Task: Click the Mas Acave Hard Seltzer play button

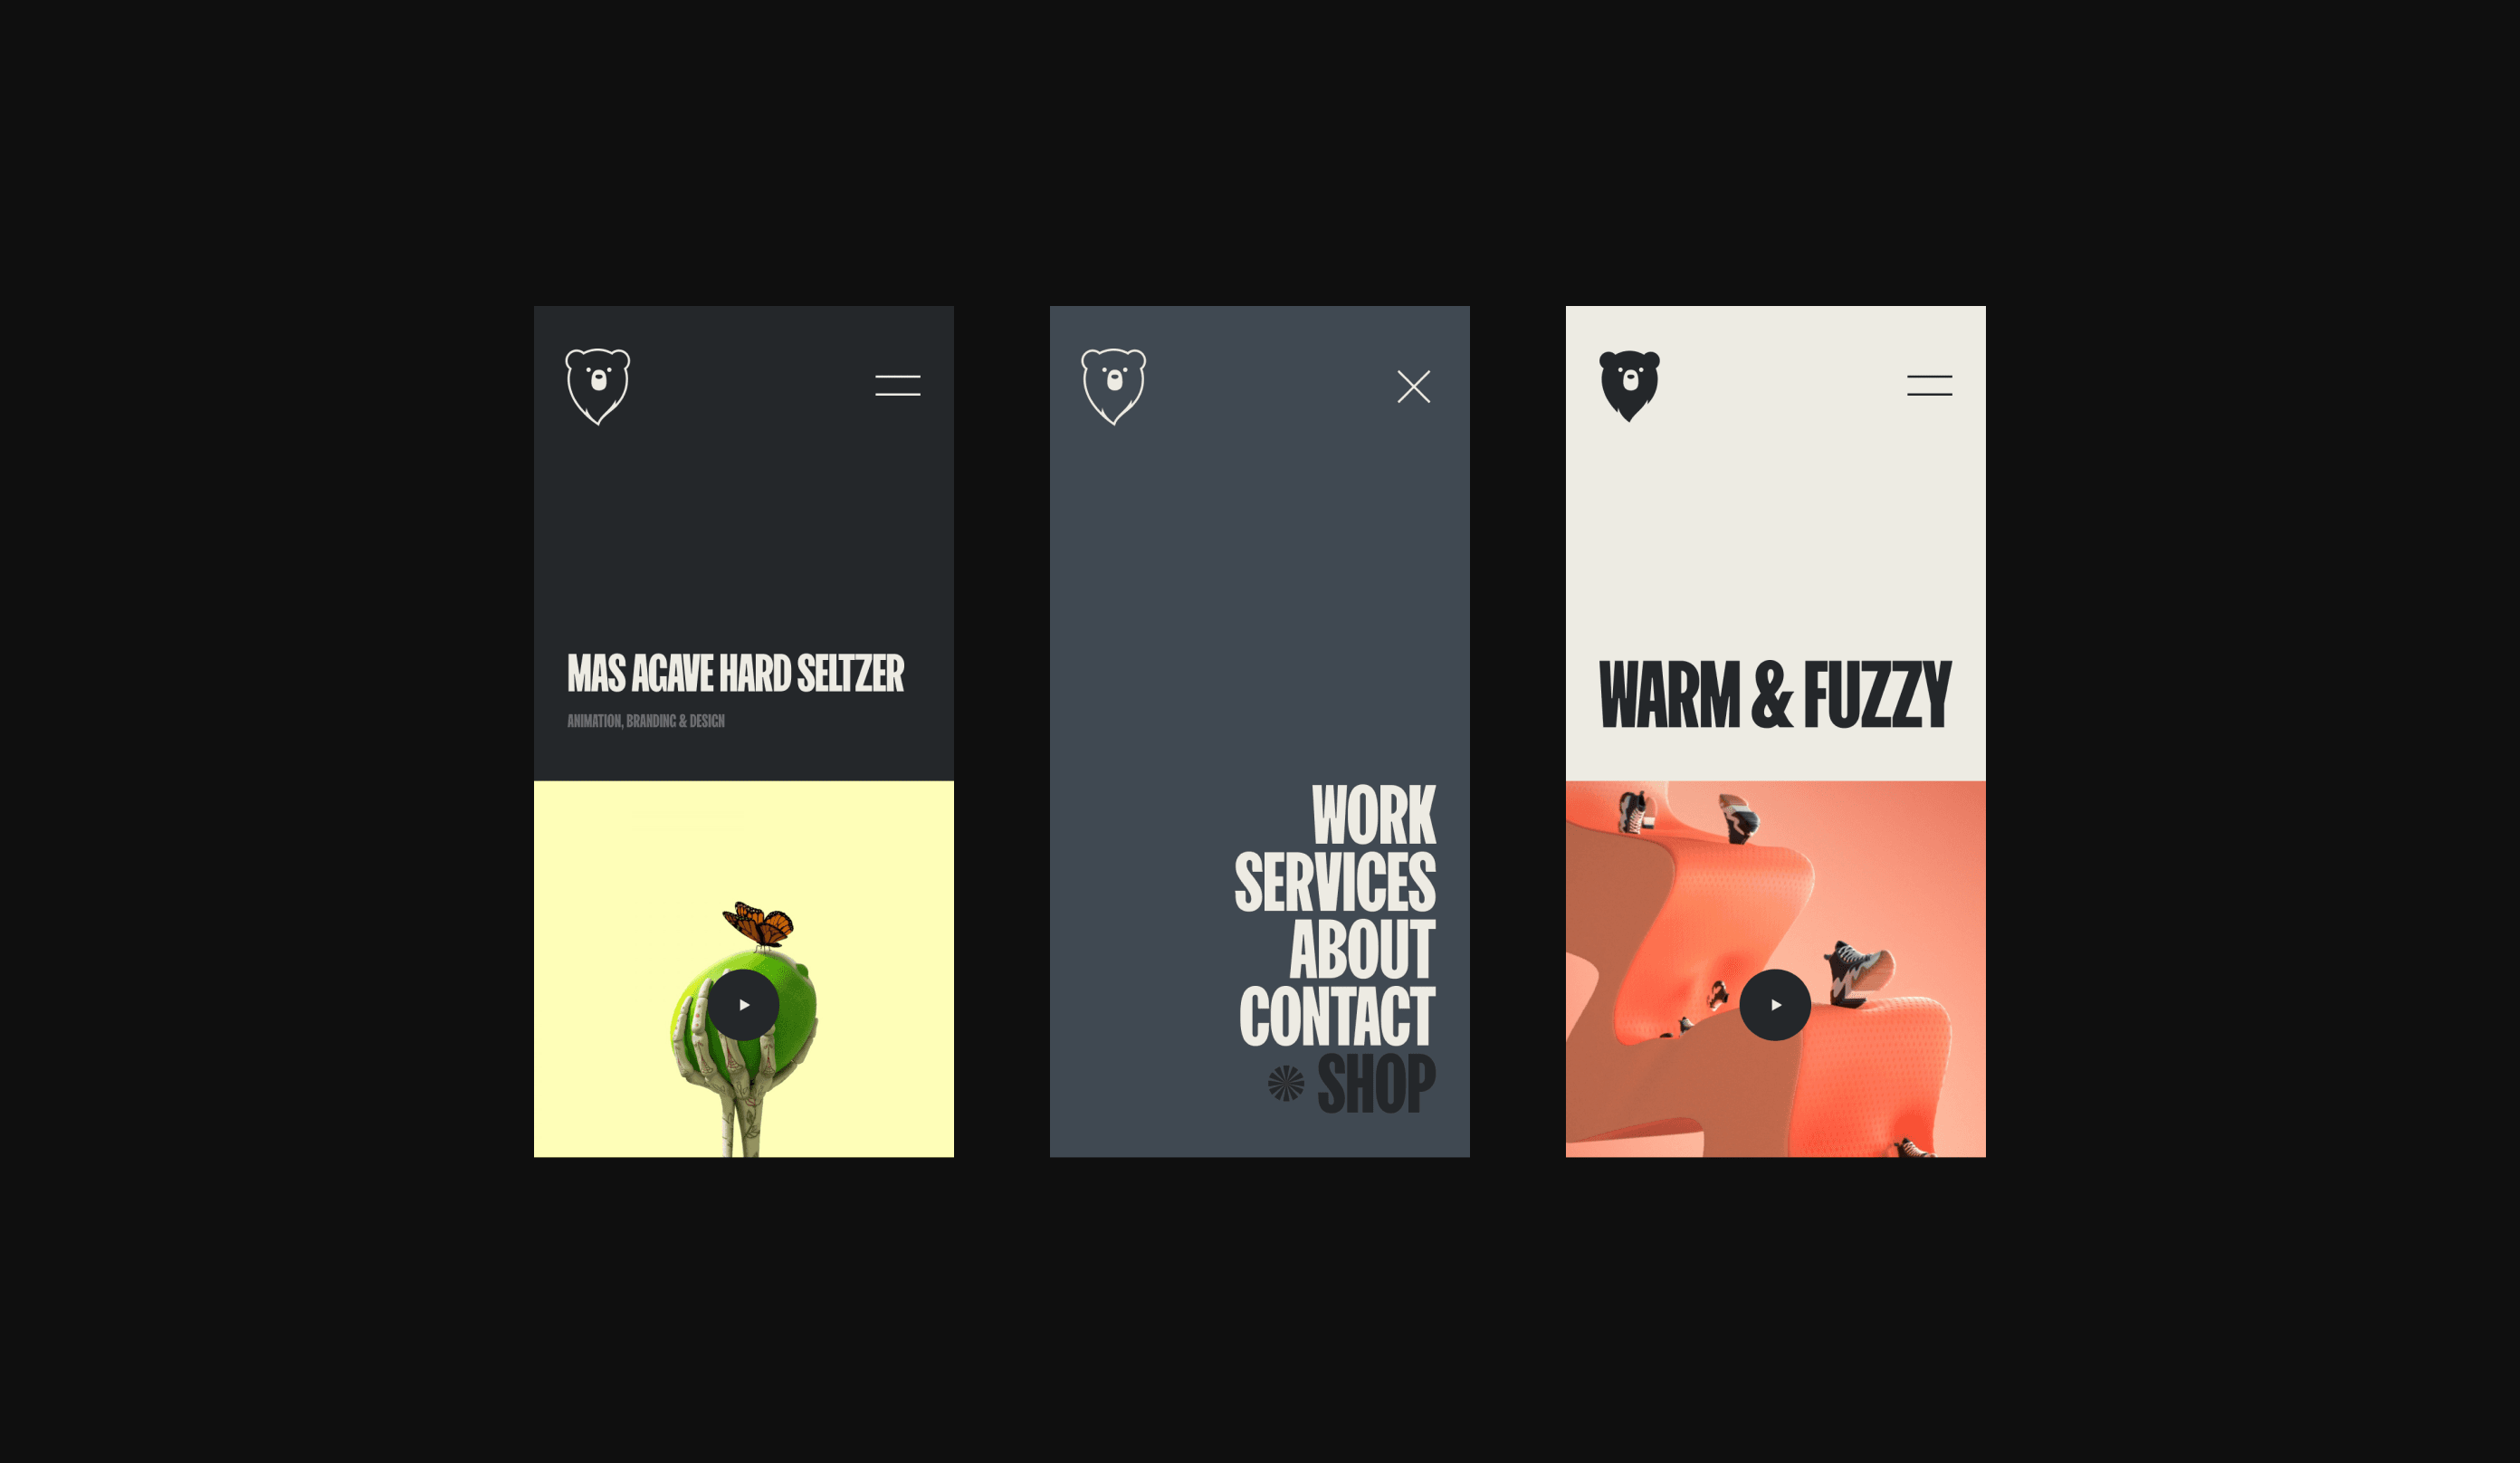Action: [x=744, y=1005]
